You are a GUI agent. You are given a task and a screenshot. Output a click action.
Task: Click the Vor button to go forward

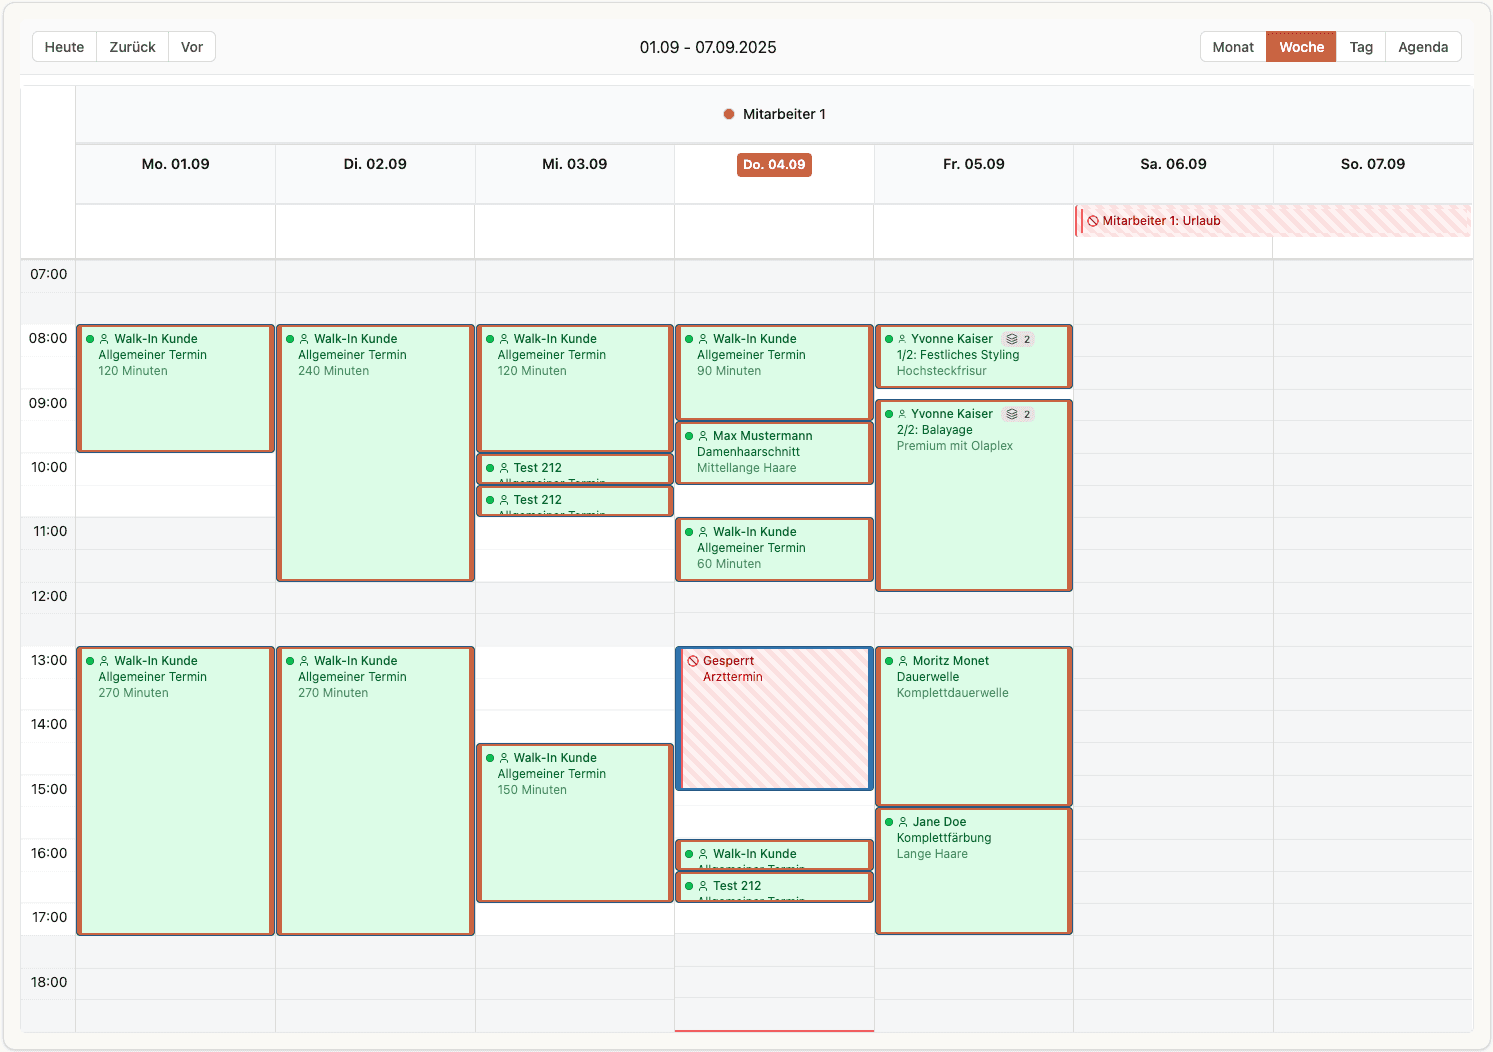pyautogui.click(x=191, y=46)
